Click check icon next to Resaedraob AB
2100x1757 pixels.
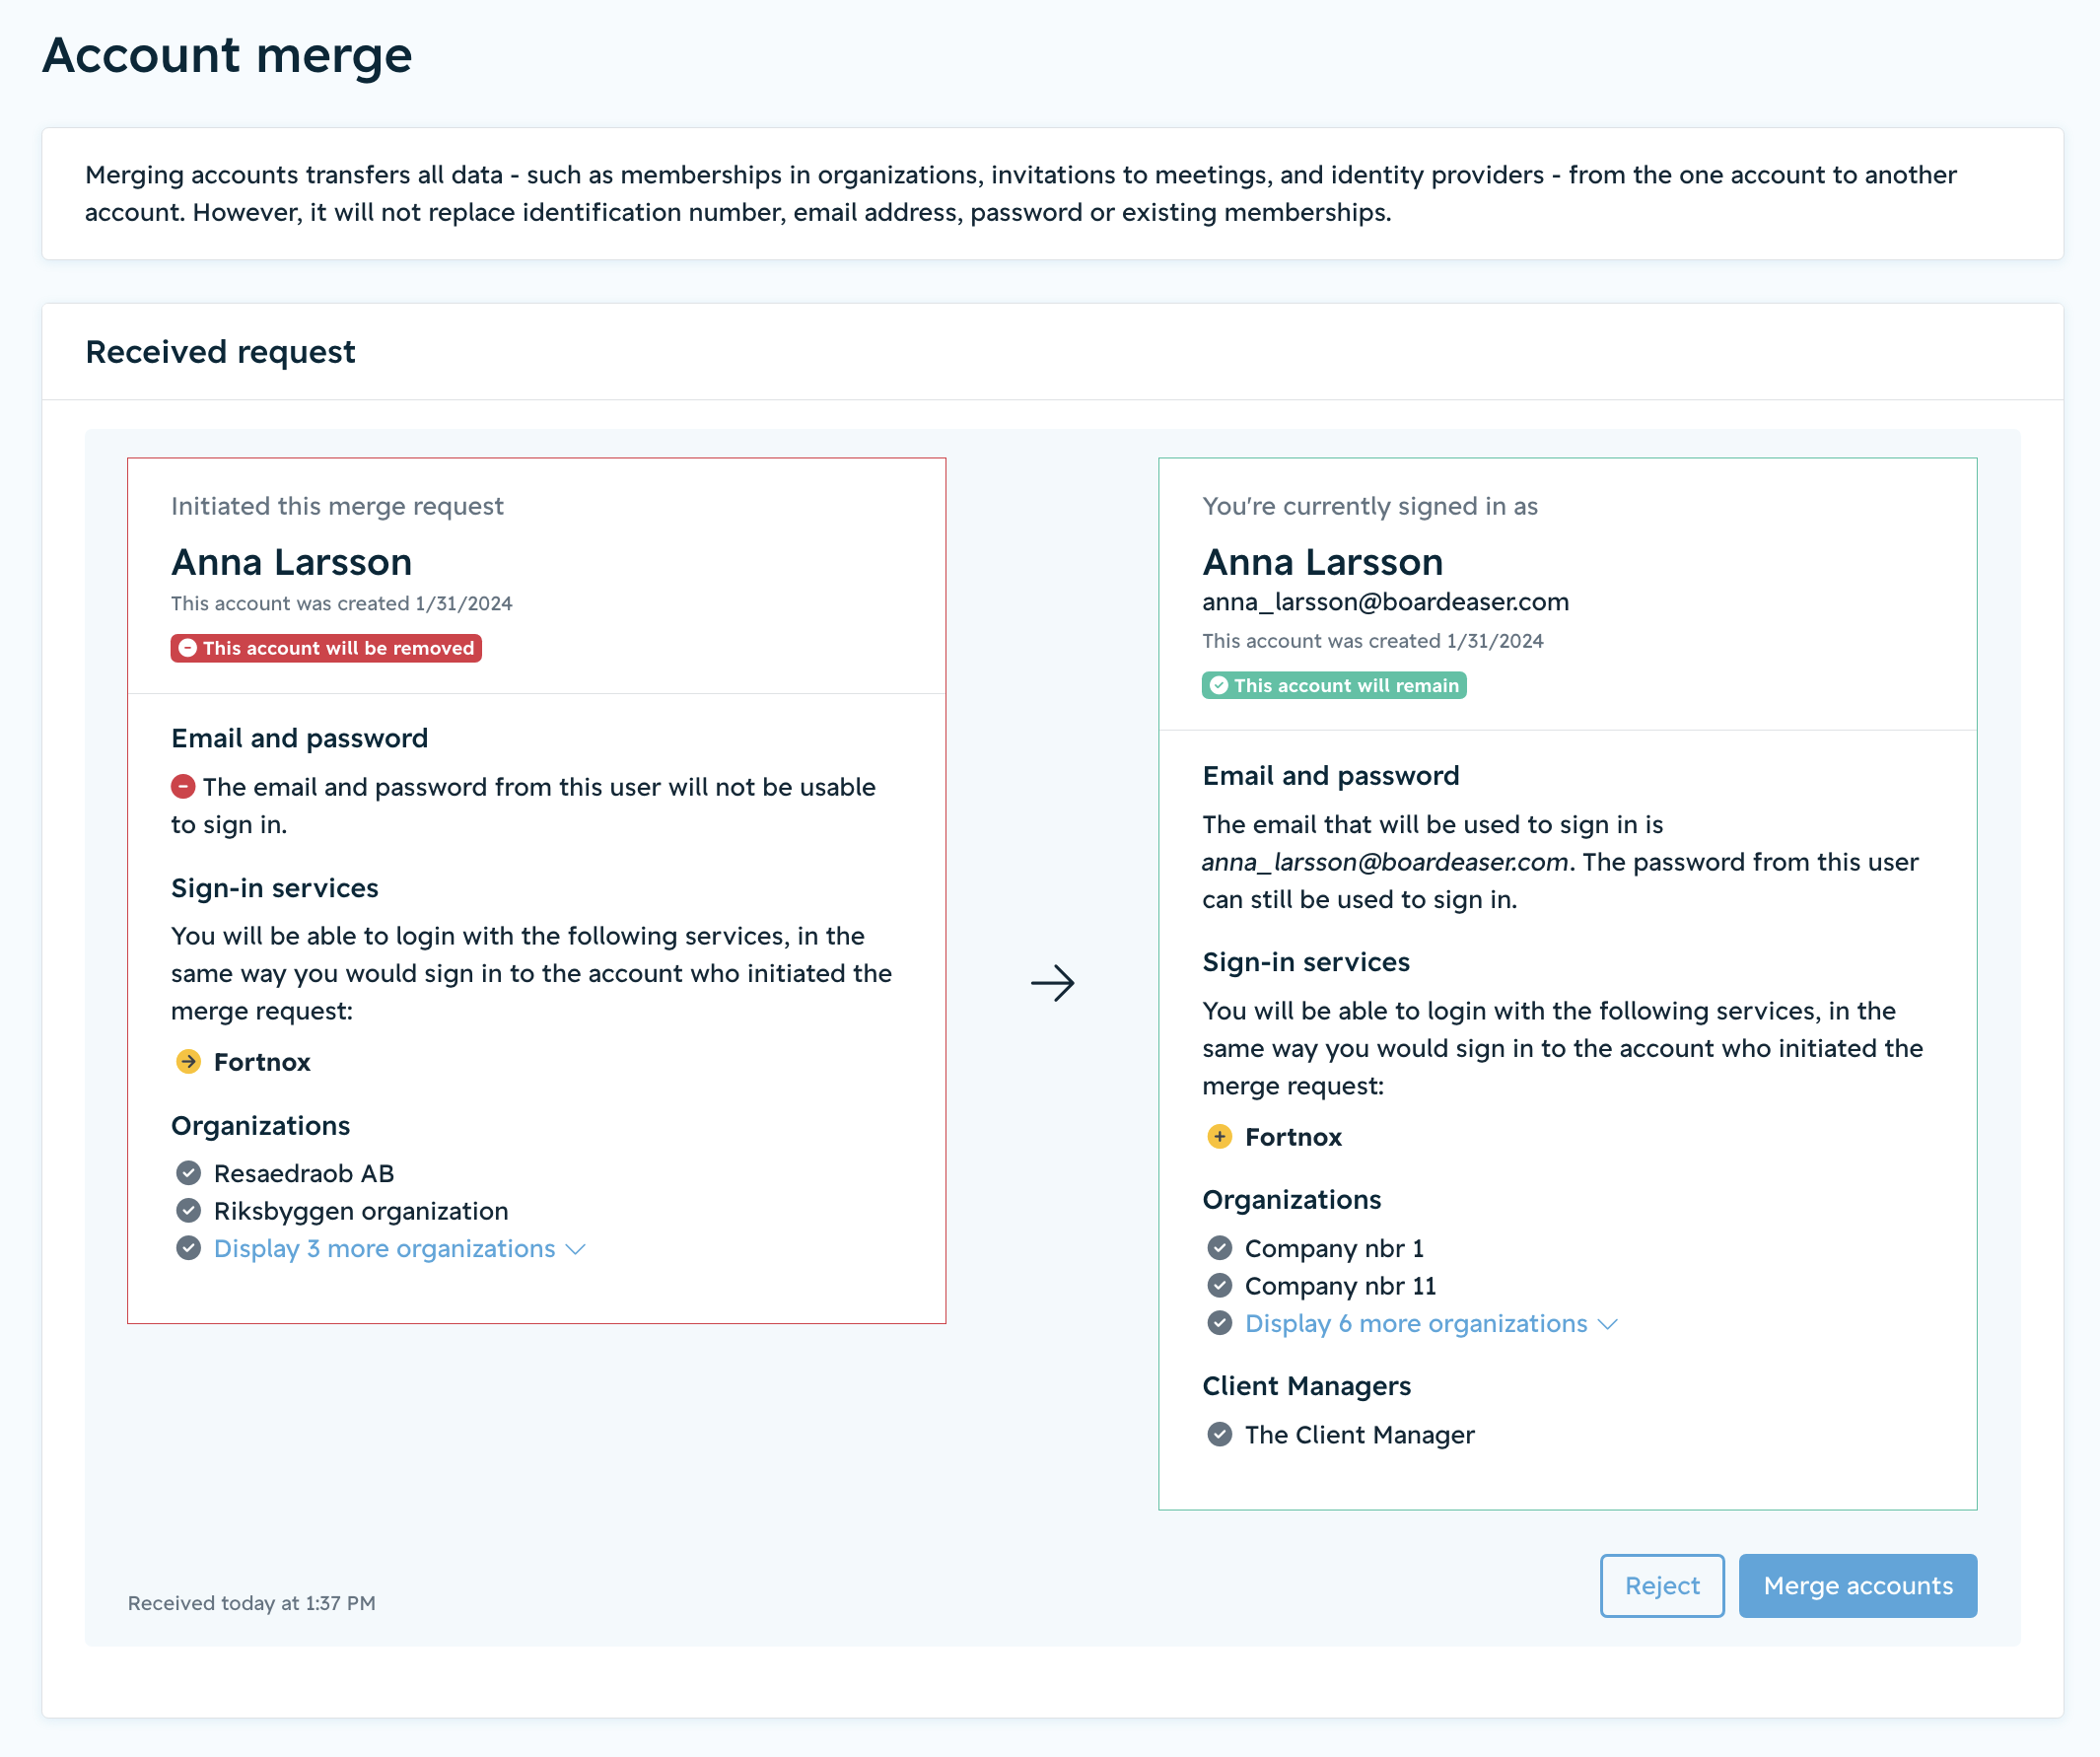click(188, 1172)
